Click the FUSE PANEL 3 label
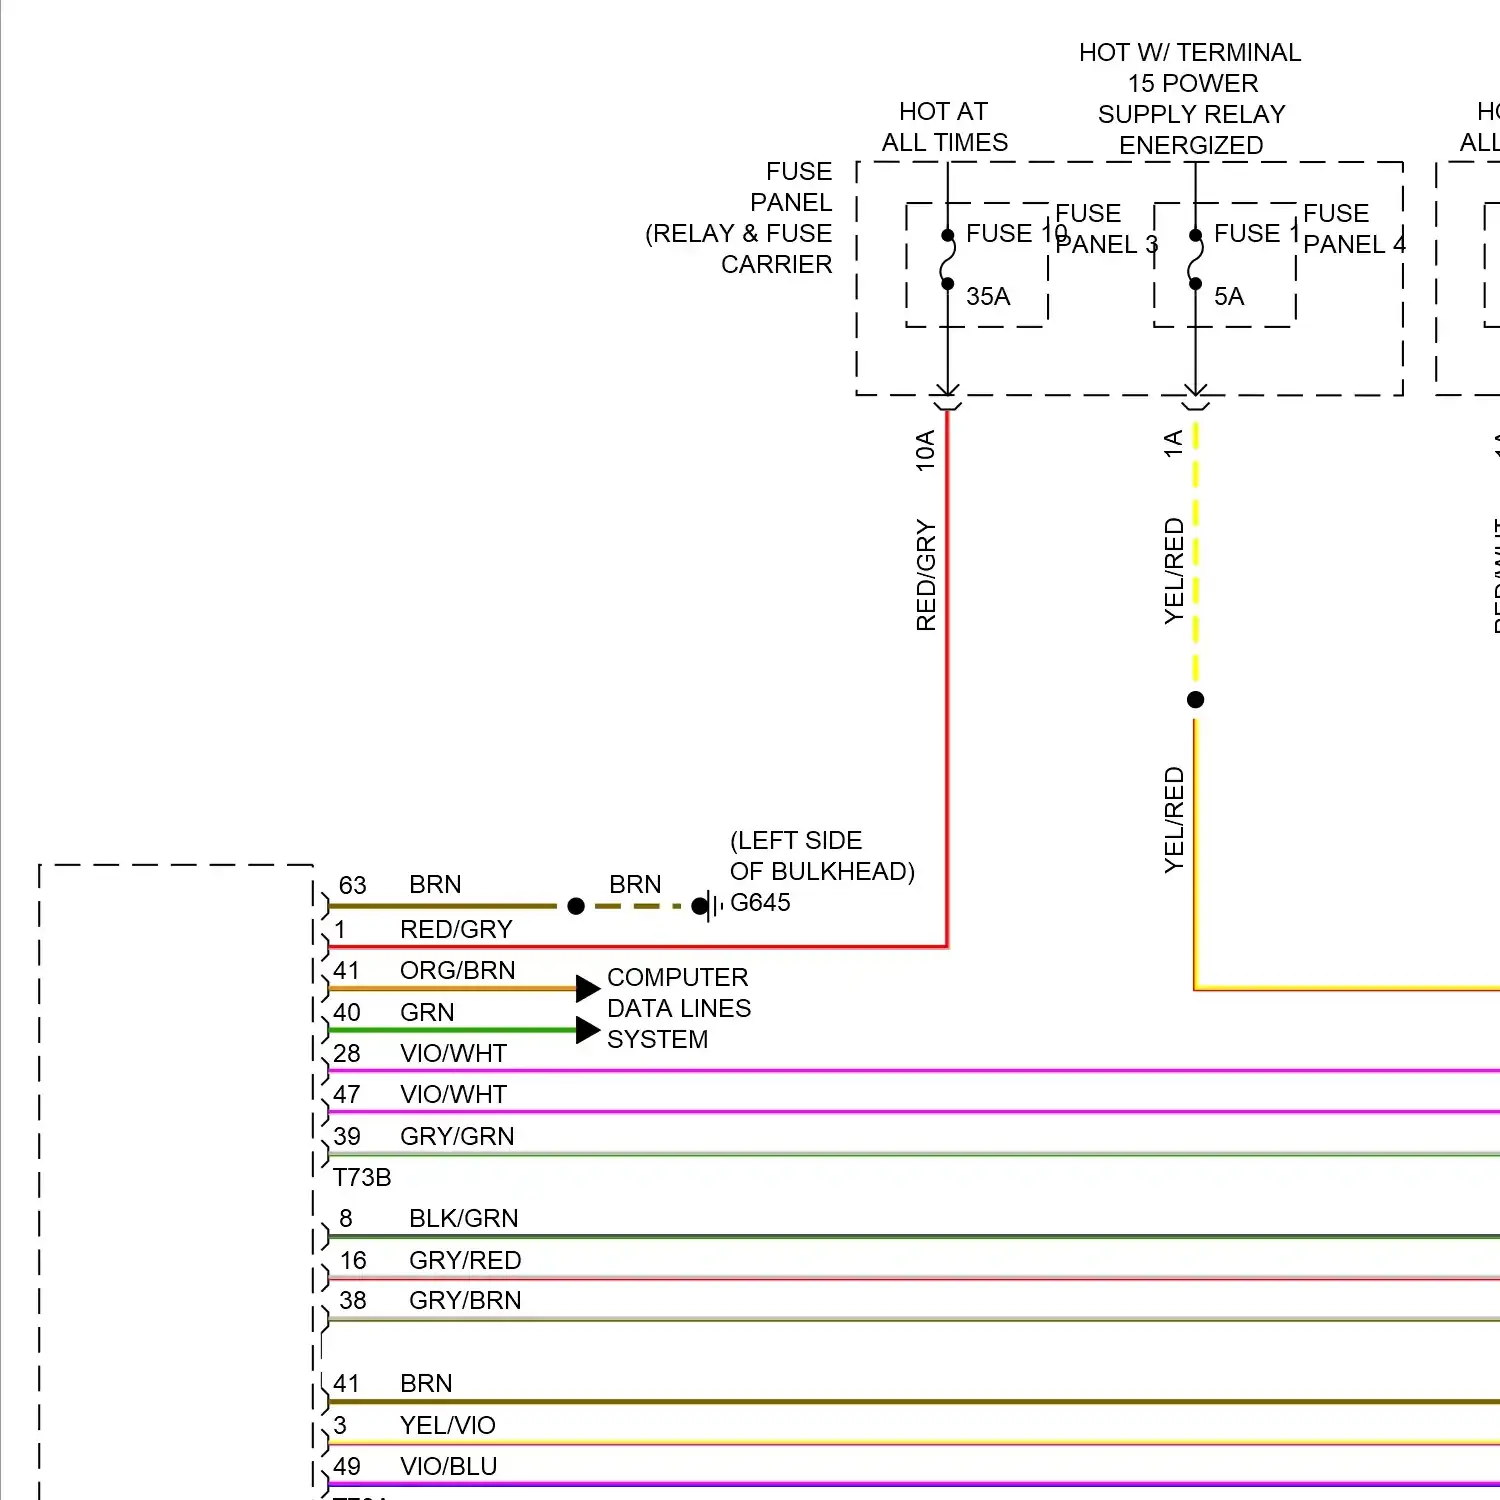The image size is (1500, 1500). tap(1106, 229)
